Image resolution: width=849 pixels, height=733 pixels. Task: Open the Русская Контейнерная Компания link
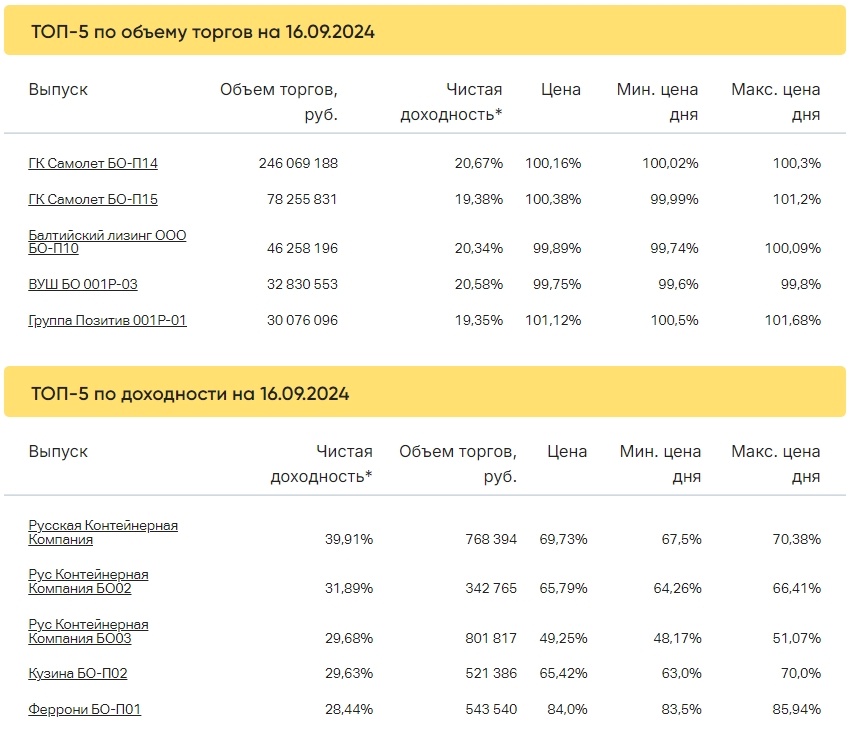click(x=103, y=532)
